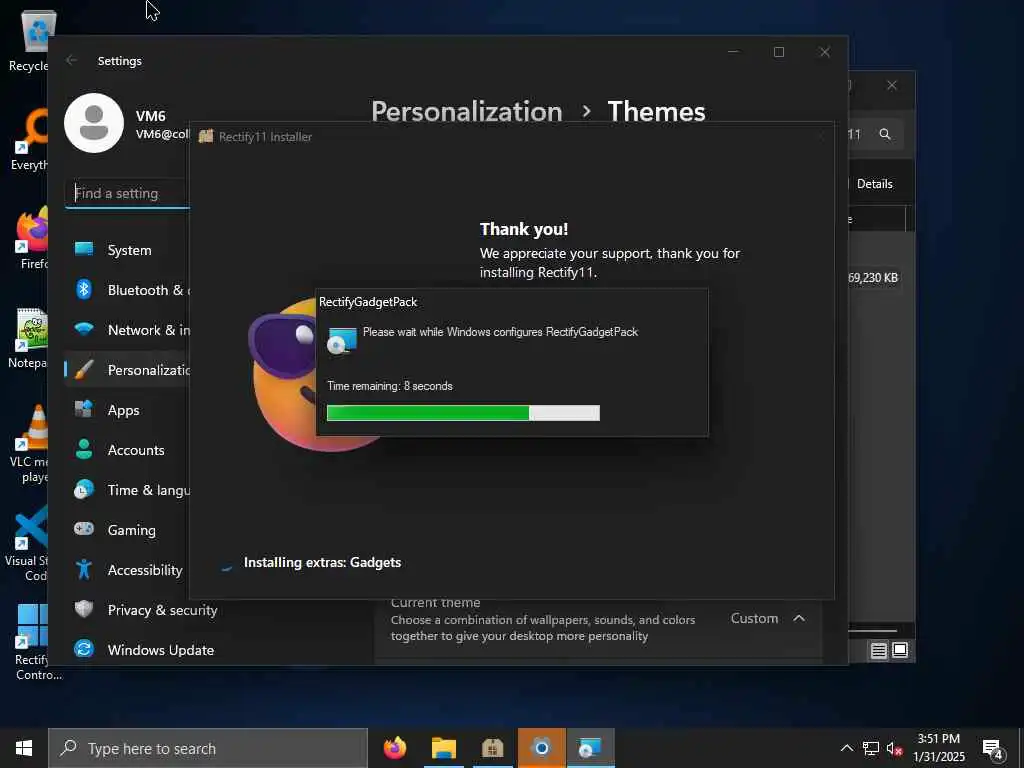The width and height of the screenshot is (1024, 768).
Task: Click the muted volume tray icon
Action: coord(895,748)
